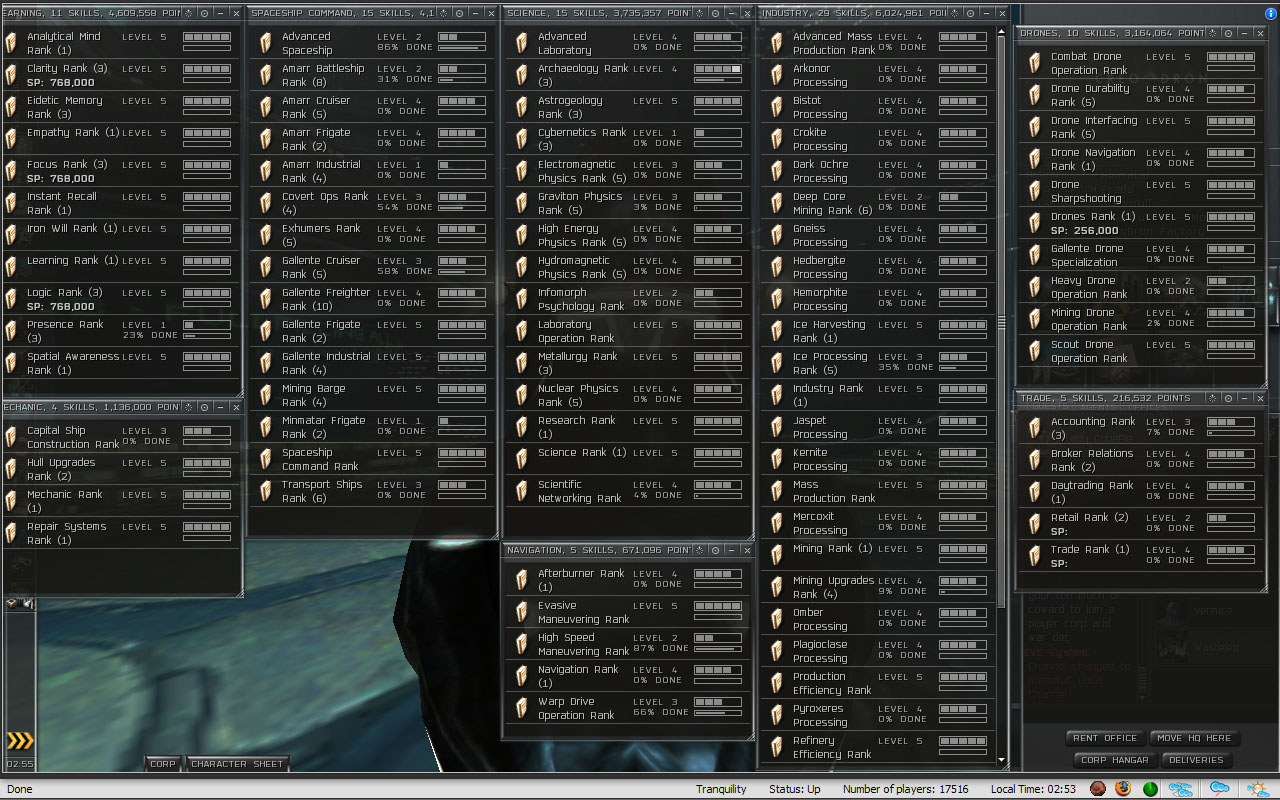Image resolution: width=1280 pixels, height=800 pixels.
Task: Select the Broker Relations Rank (2) skill
Action: click(x=1141, y=460)
